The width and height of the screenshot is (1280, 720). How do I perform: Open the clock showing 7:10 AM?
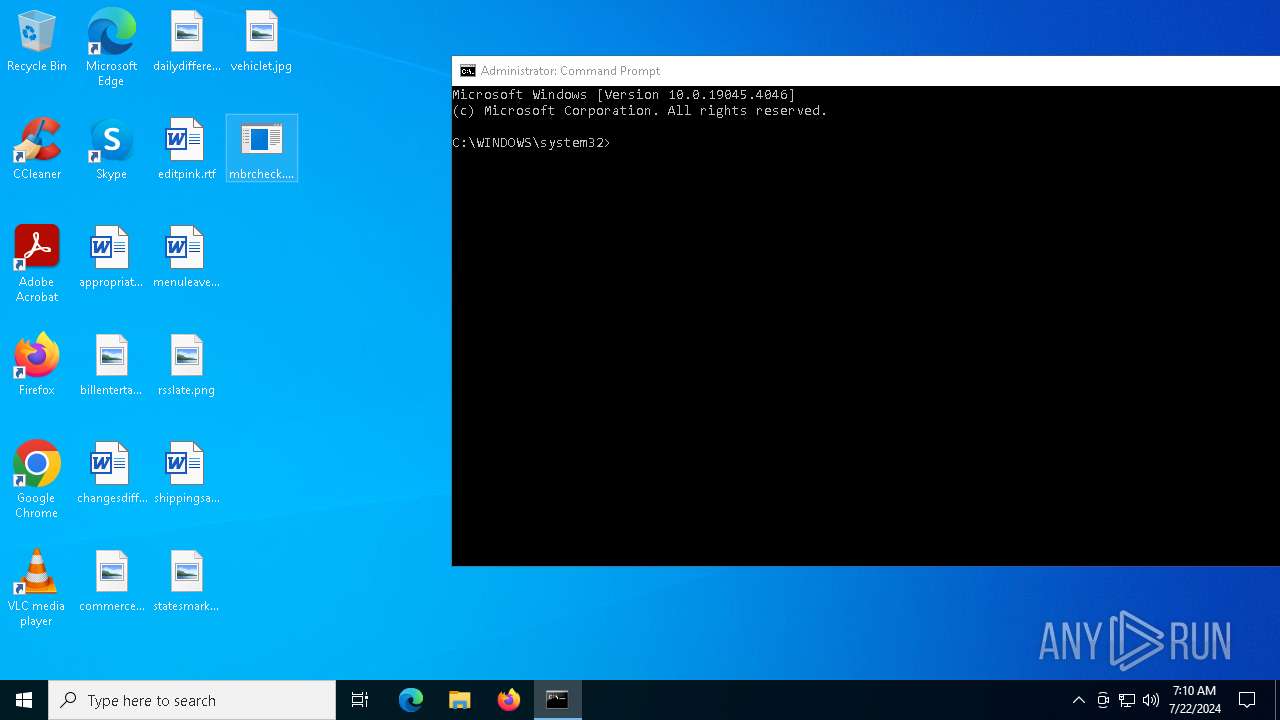coord(1194,700)
